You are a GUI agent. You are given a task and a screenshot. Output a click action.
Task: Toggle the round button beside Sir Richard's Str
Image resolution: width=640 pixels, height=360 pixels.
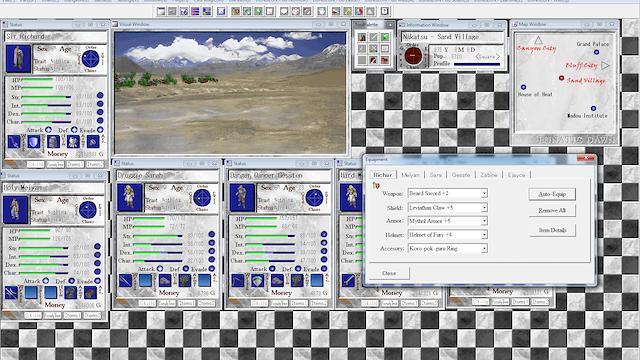pos(100,96)
